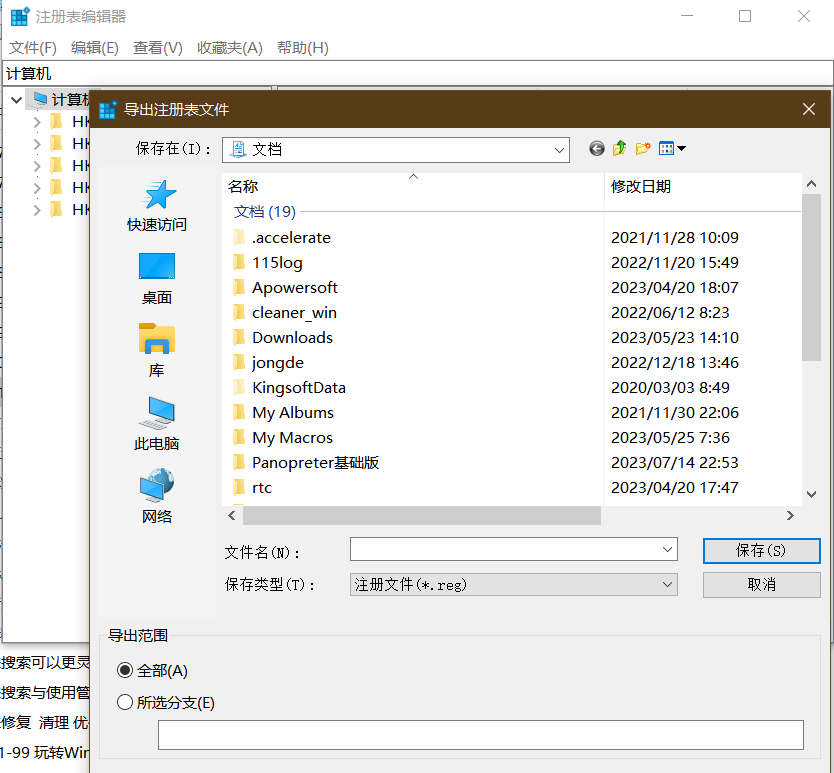Create a new folder icon
This screenshot has width=834, height=773.
(643, 149)
